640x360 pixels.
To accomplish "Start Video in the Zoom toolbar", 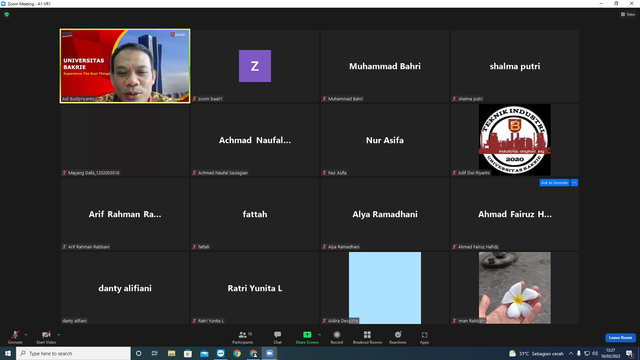I will [46, 337].
